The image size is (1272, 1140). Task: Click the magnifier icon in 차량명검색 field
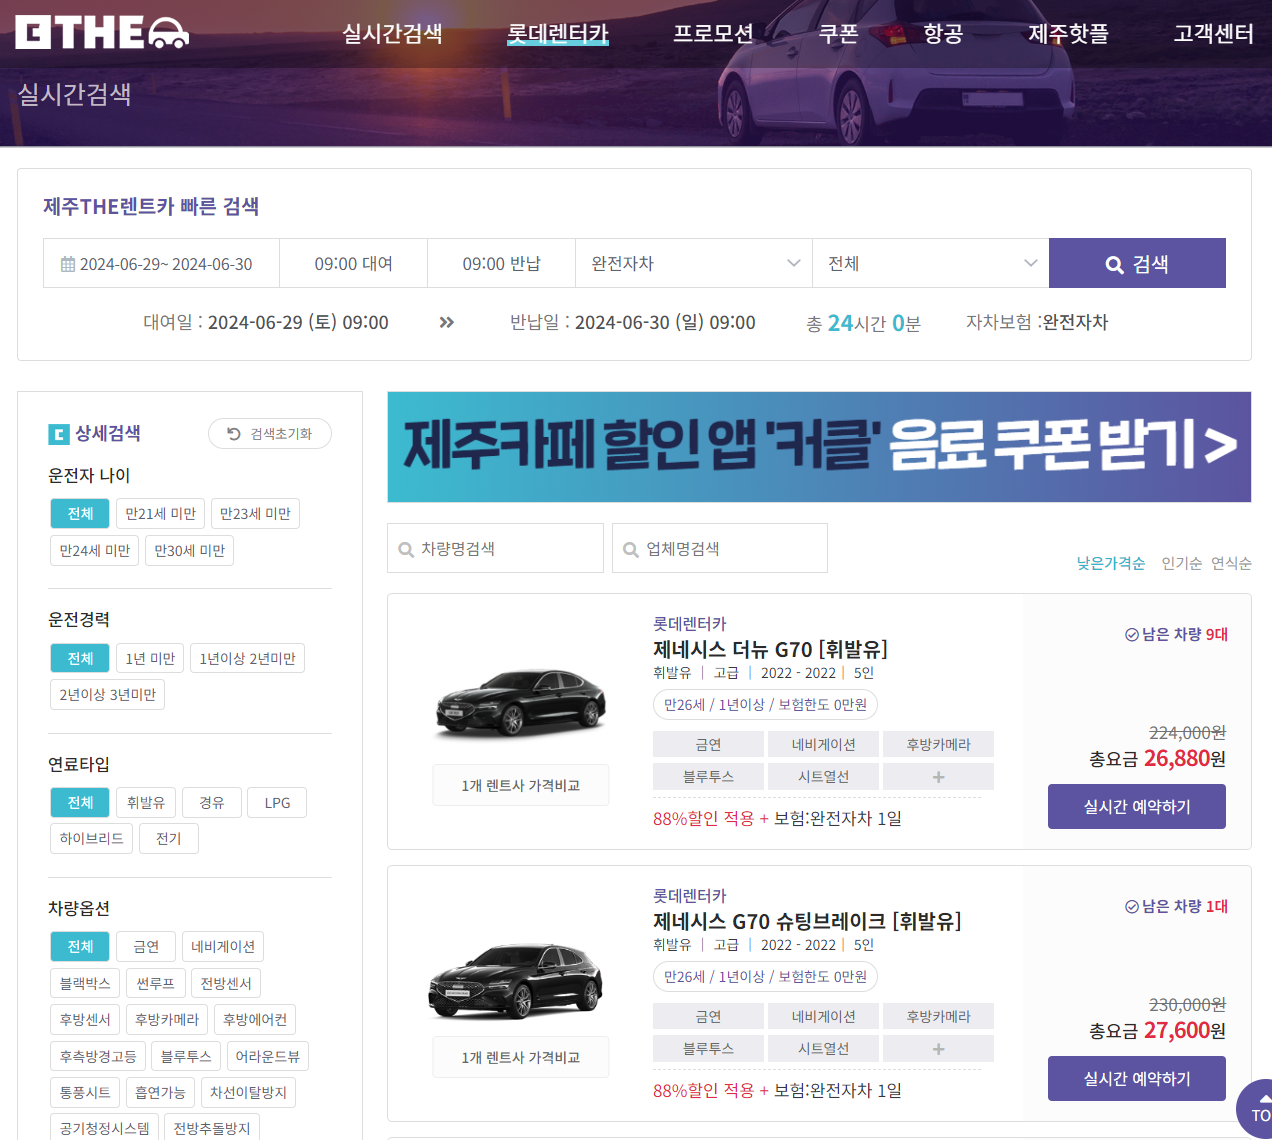pos(406,550)
